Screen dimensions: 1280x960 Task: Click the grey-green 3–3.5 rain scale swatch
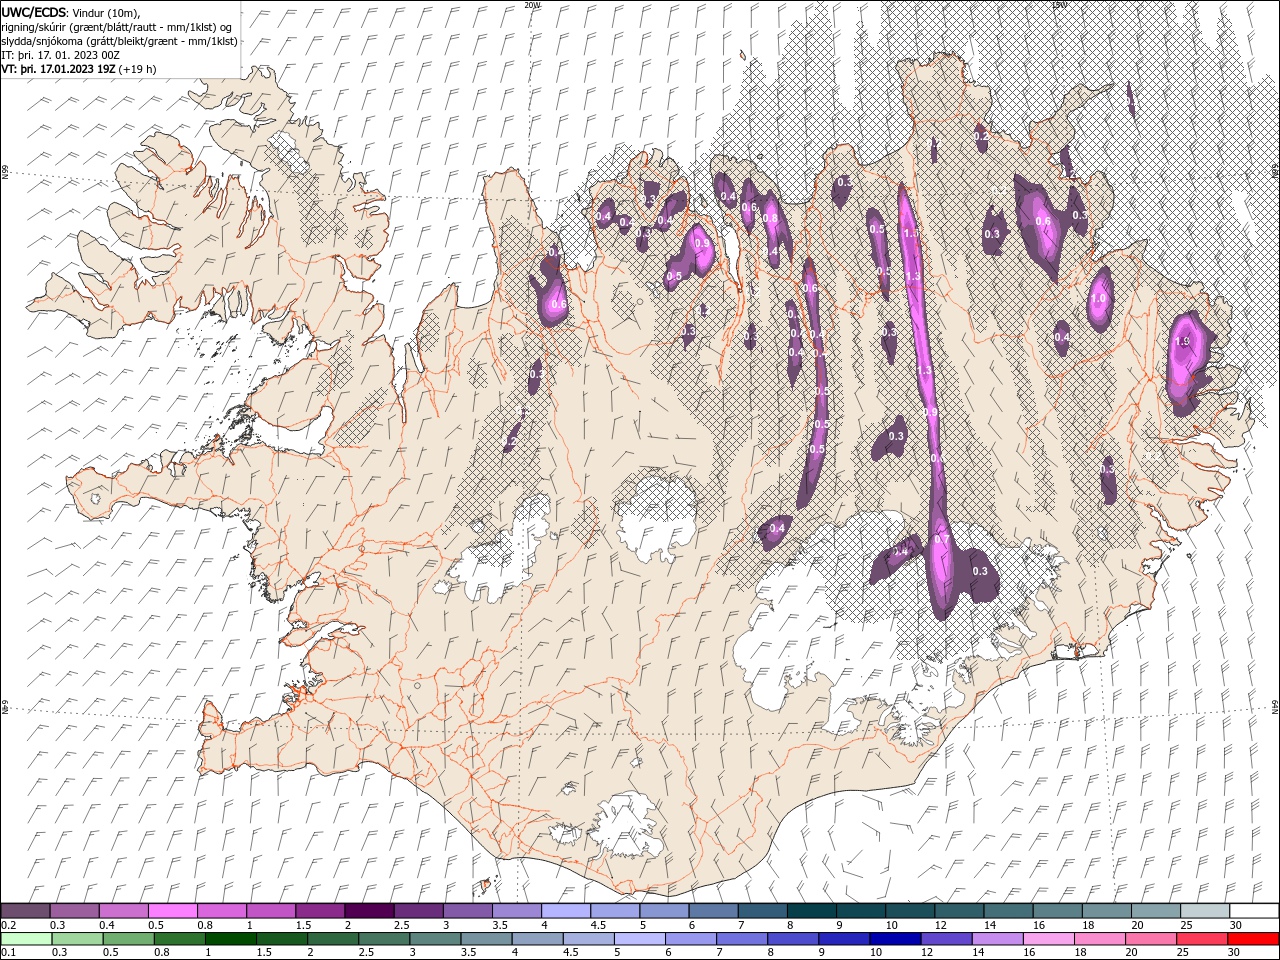(434, 939)
